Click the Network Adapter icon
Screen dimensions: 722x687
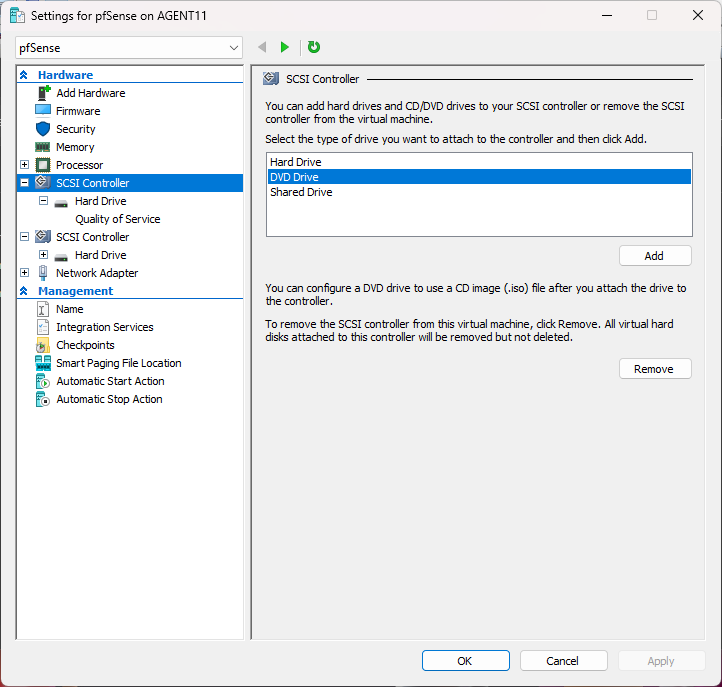coord(43,273)
